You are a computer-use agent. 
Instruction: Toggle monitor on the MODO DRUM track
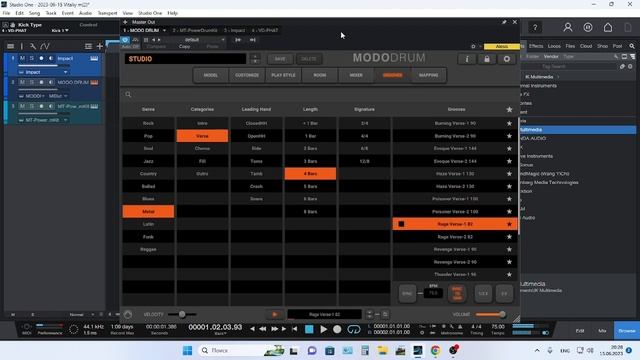[51, 82]
